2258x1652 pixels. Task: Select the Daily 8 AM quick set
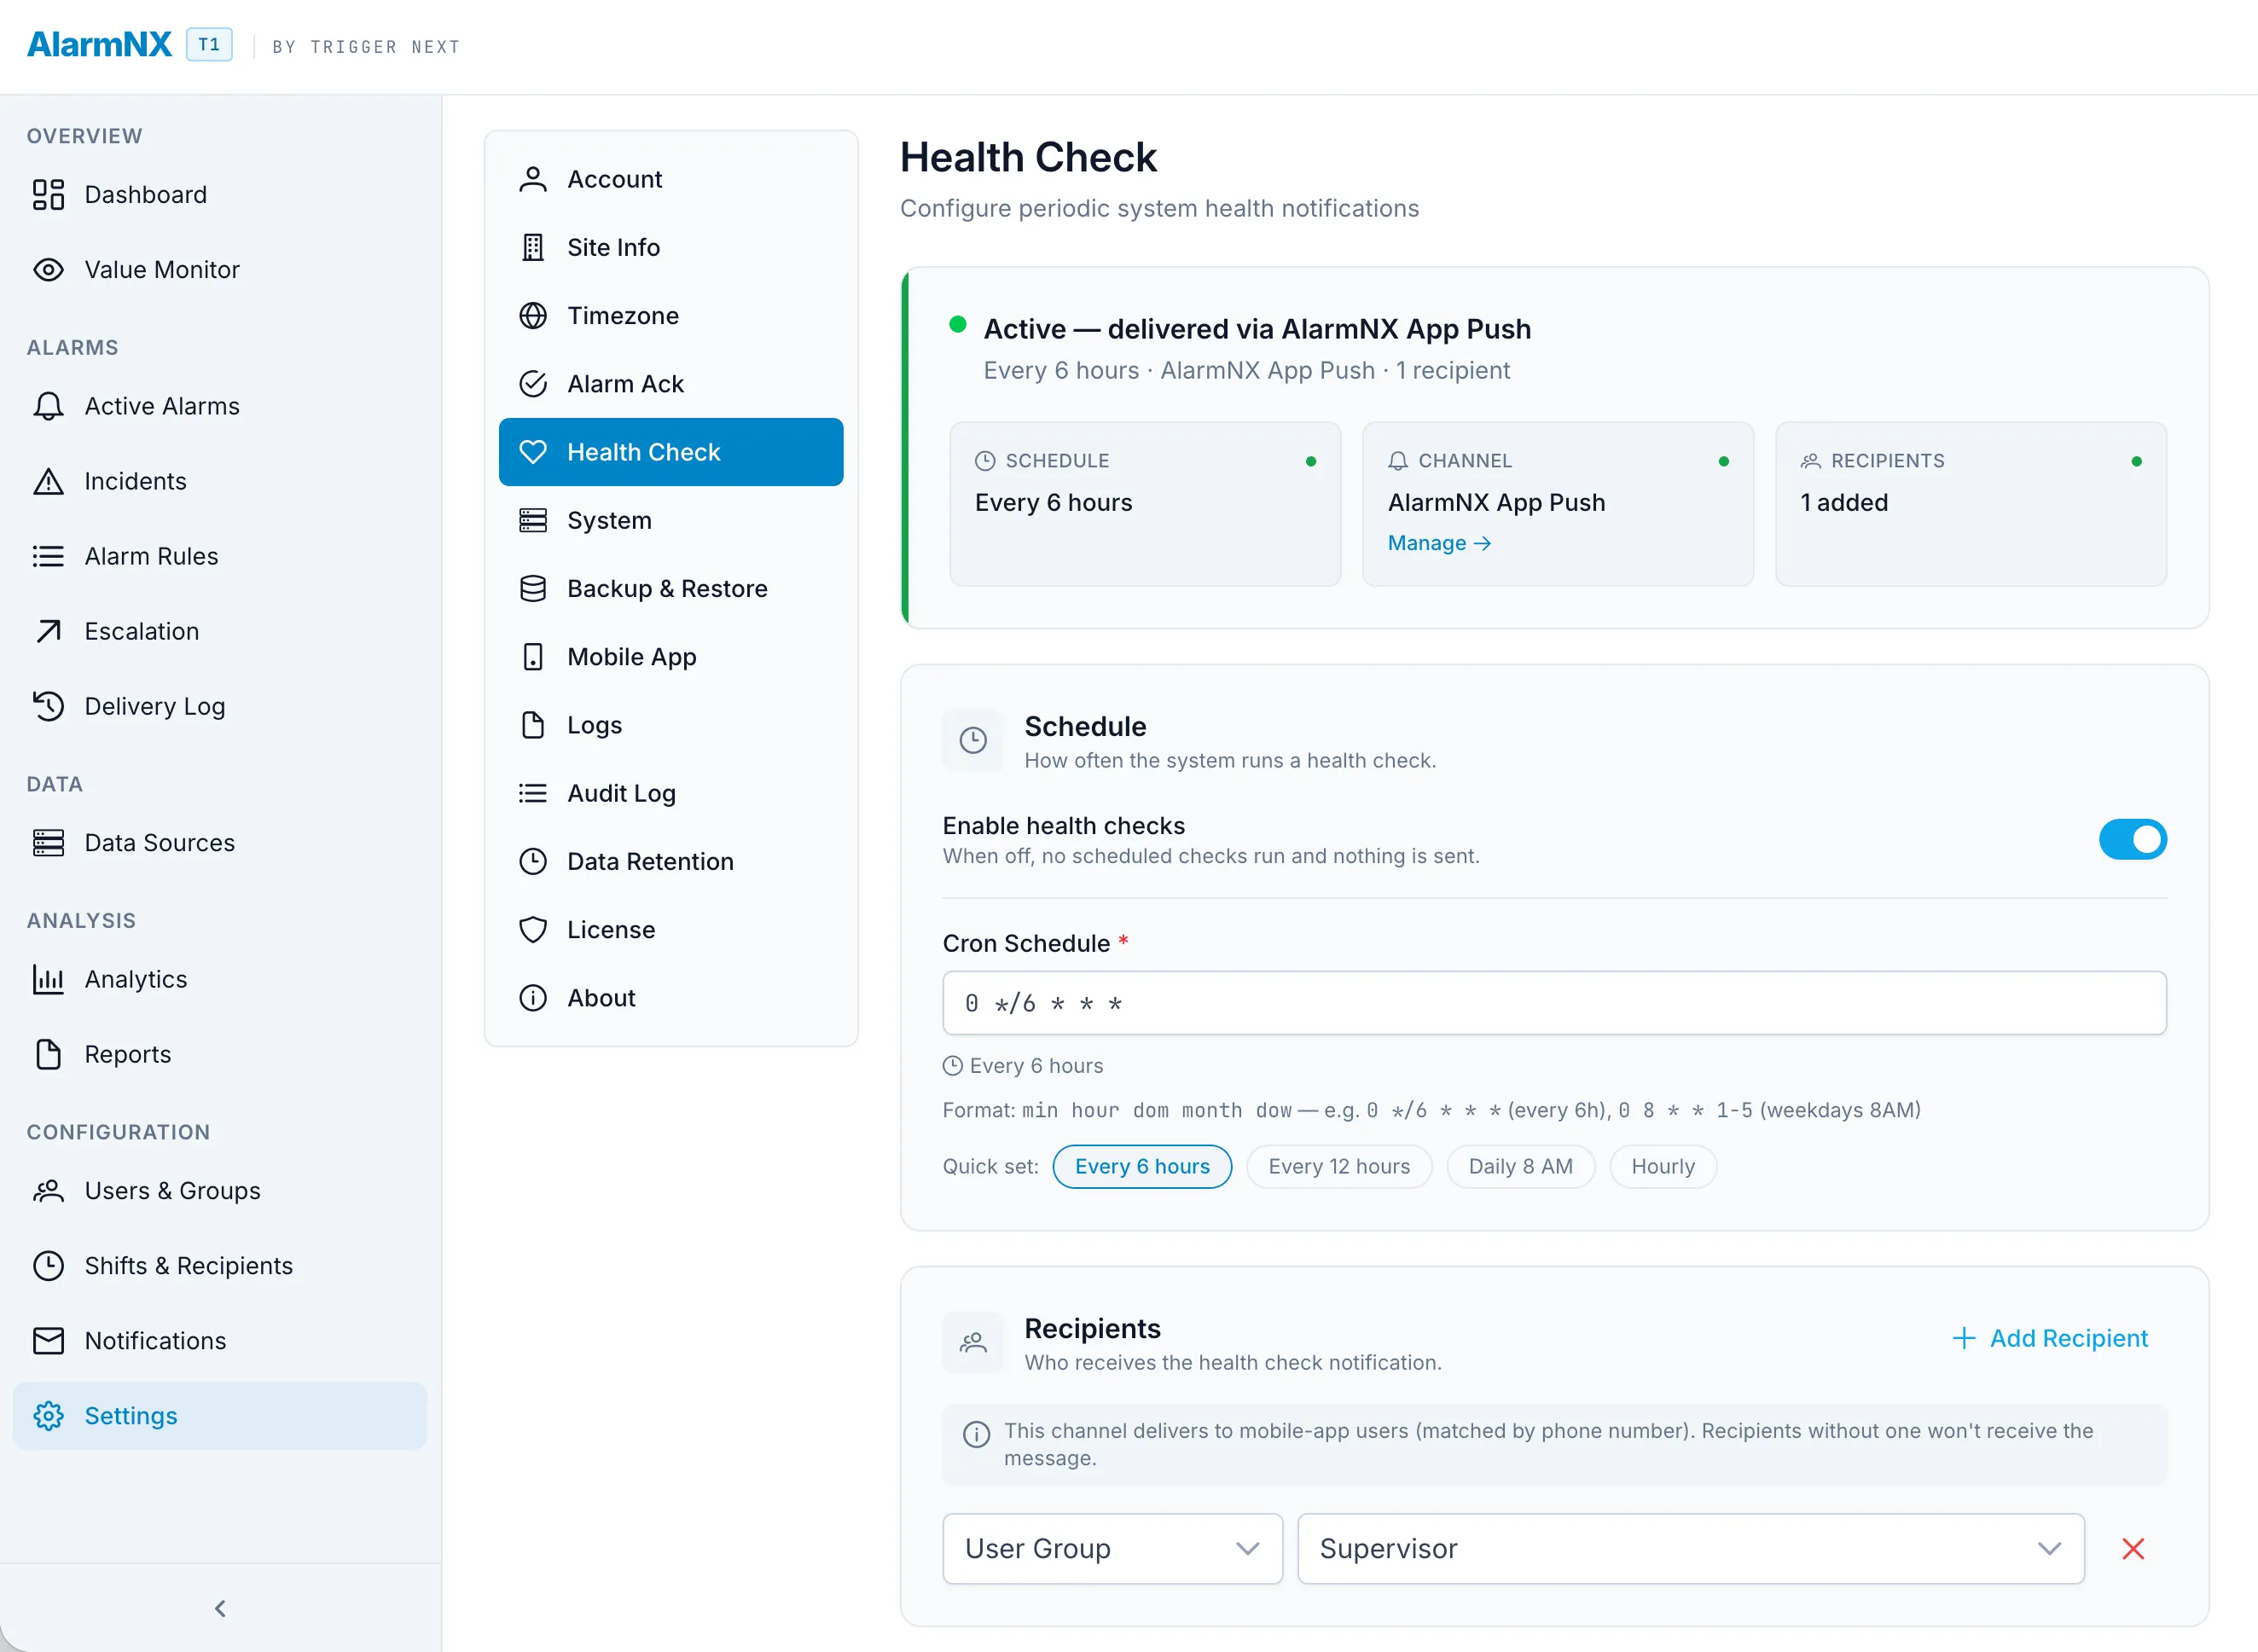[1520, 1167]
